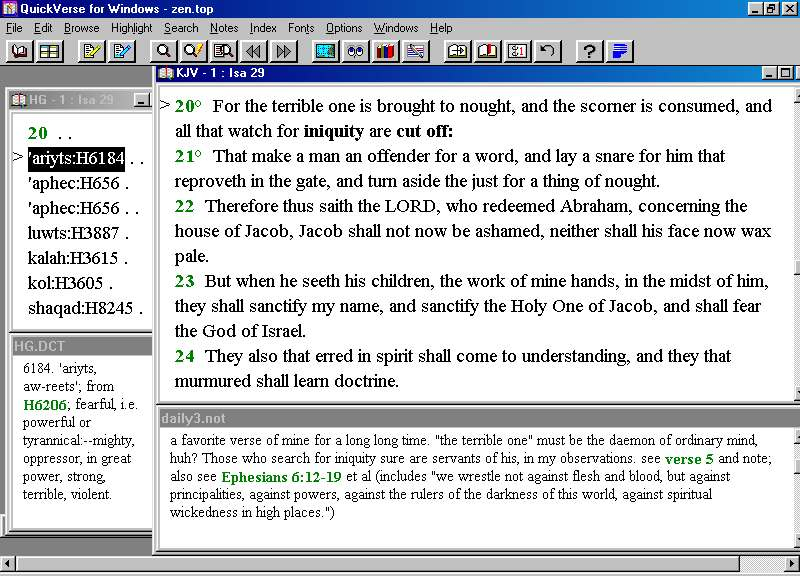Screen dimensions: 800x576
Task: Minimize the HG window
Action: (x=142, y=100)
